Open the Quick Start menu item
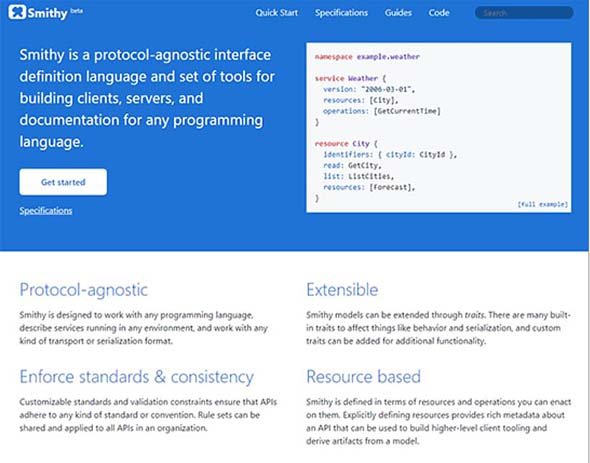 point(277,13)
